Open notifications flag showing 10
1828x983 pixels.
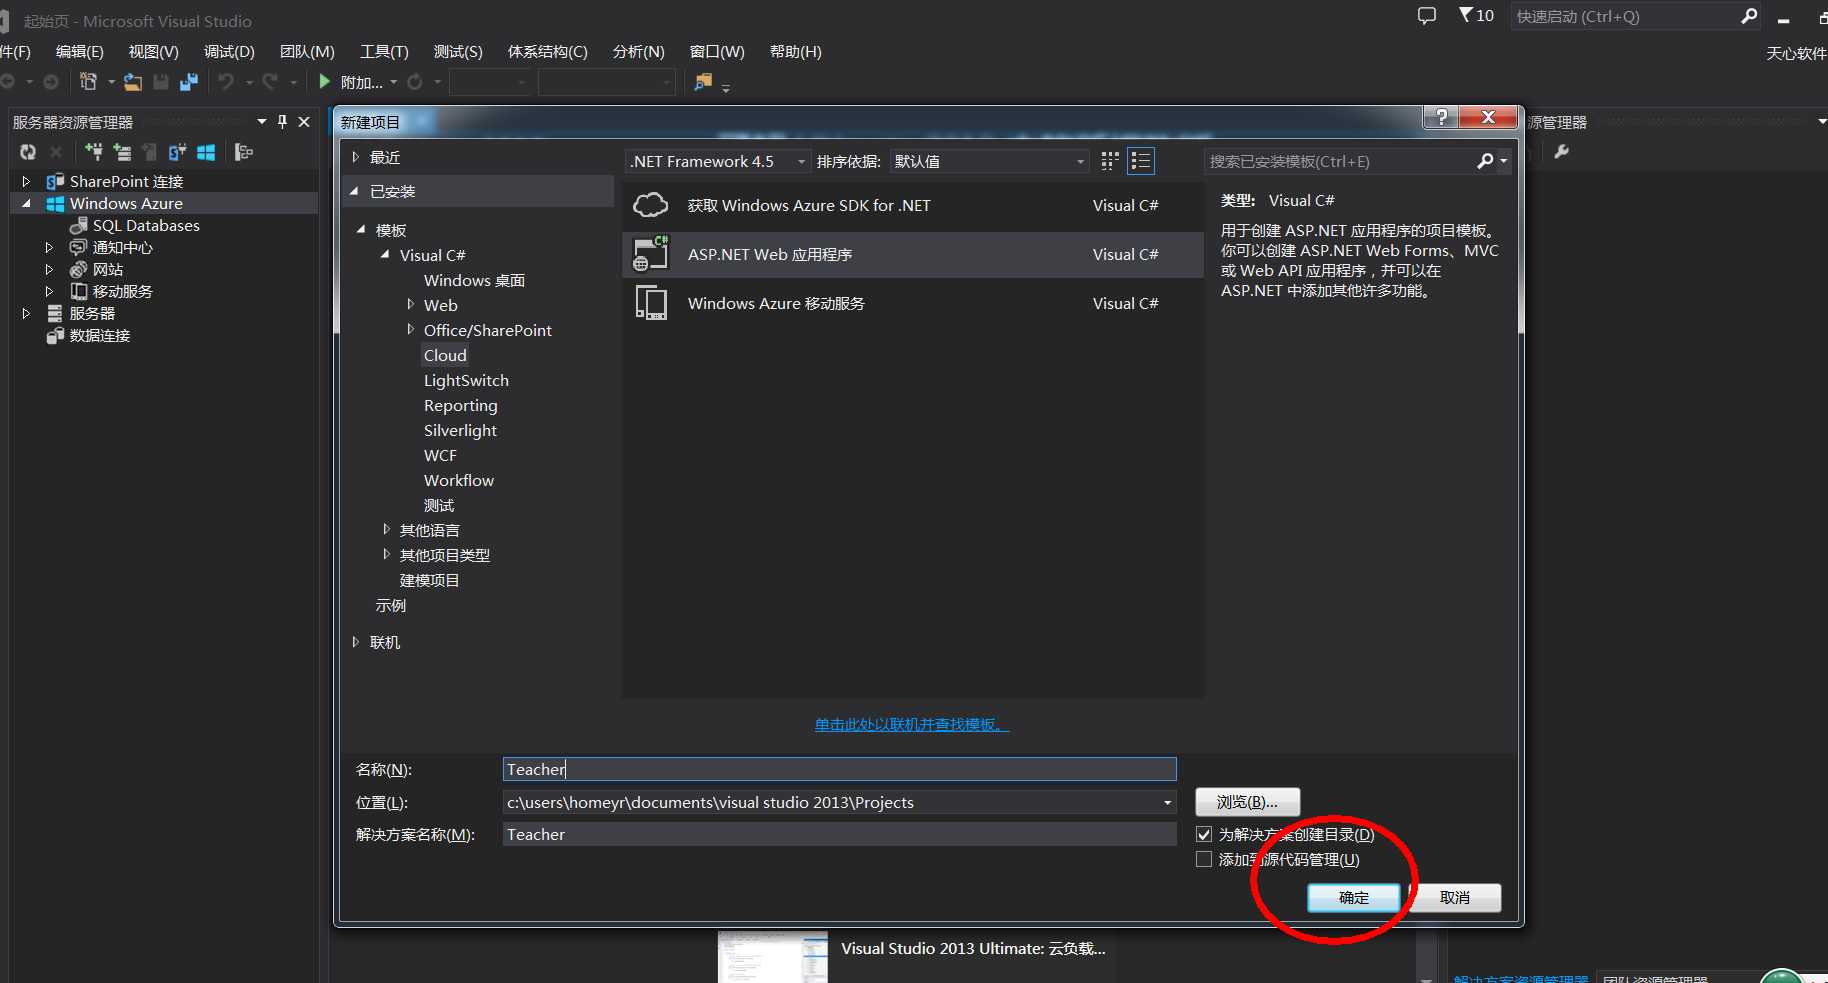(1476, 16)
